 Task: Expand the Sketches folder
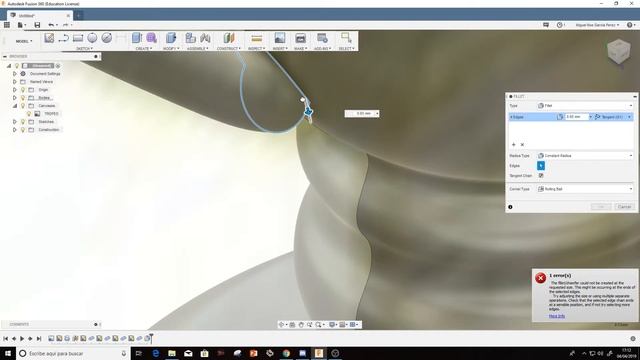[15, 122]
